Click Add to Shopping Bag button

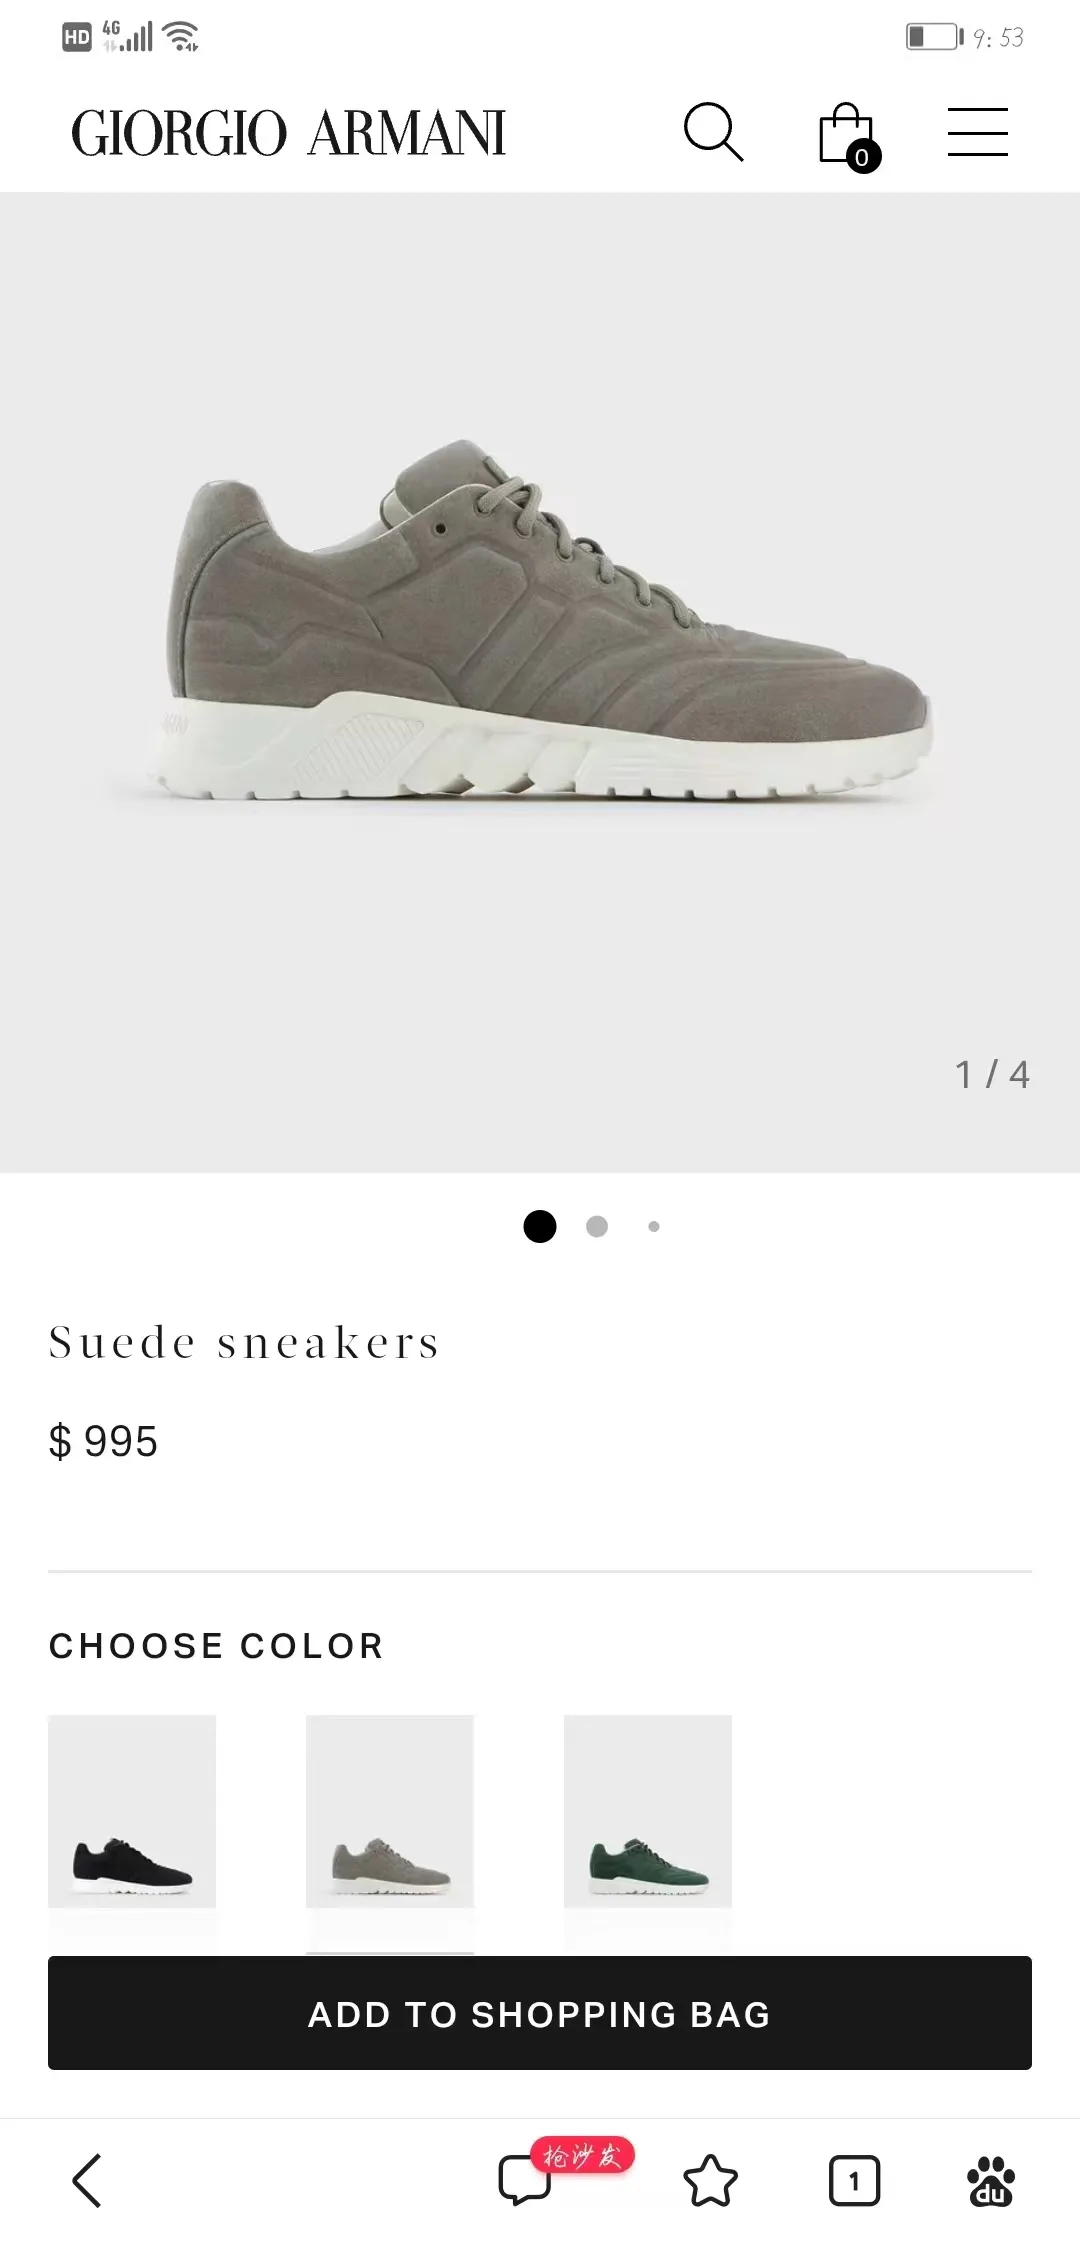pos(540,2013)
